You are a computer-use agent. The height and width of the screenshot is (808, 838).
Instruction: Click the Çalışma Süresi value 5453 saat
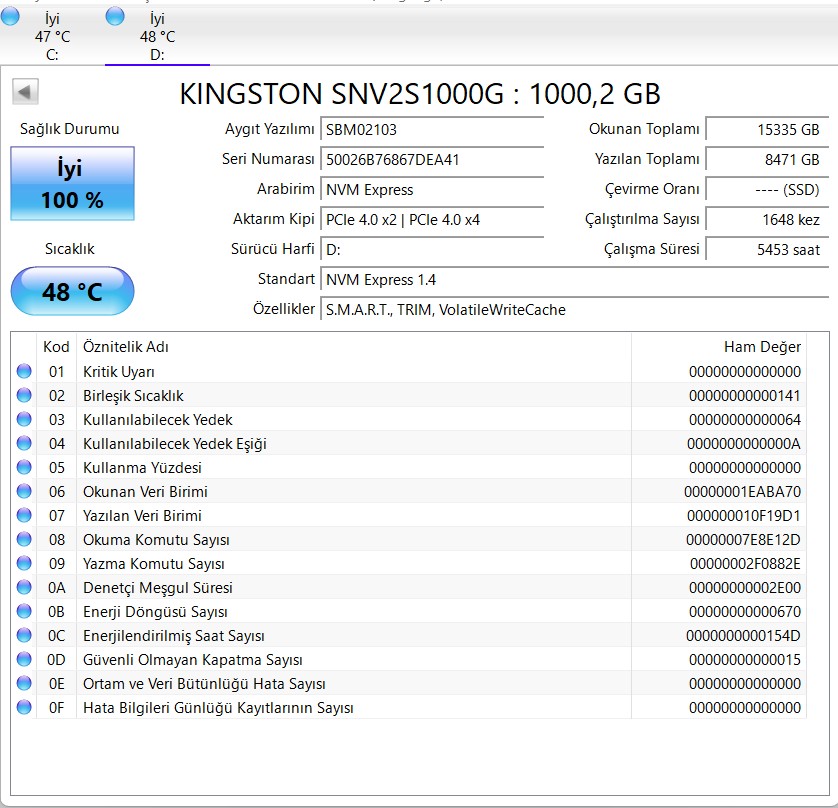point(766,250)
